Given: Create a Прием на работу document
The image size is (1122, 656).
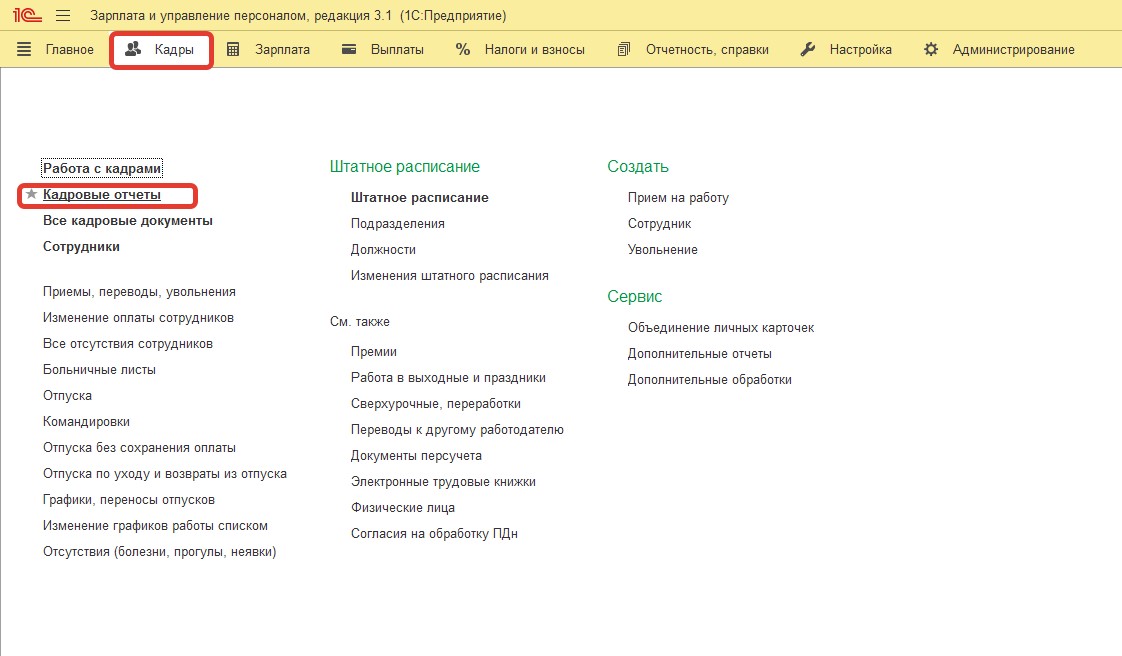Looking at the screenshot, I should [678, 197].
